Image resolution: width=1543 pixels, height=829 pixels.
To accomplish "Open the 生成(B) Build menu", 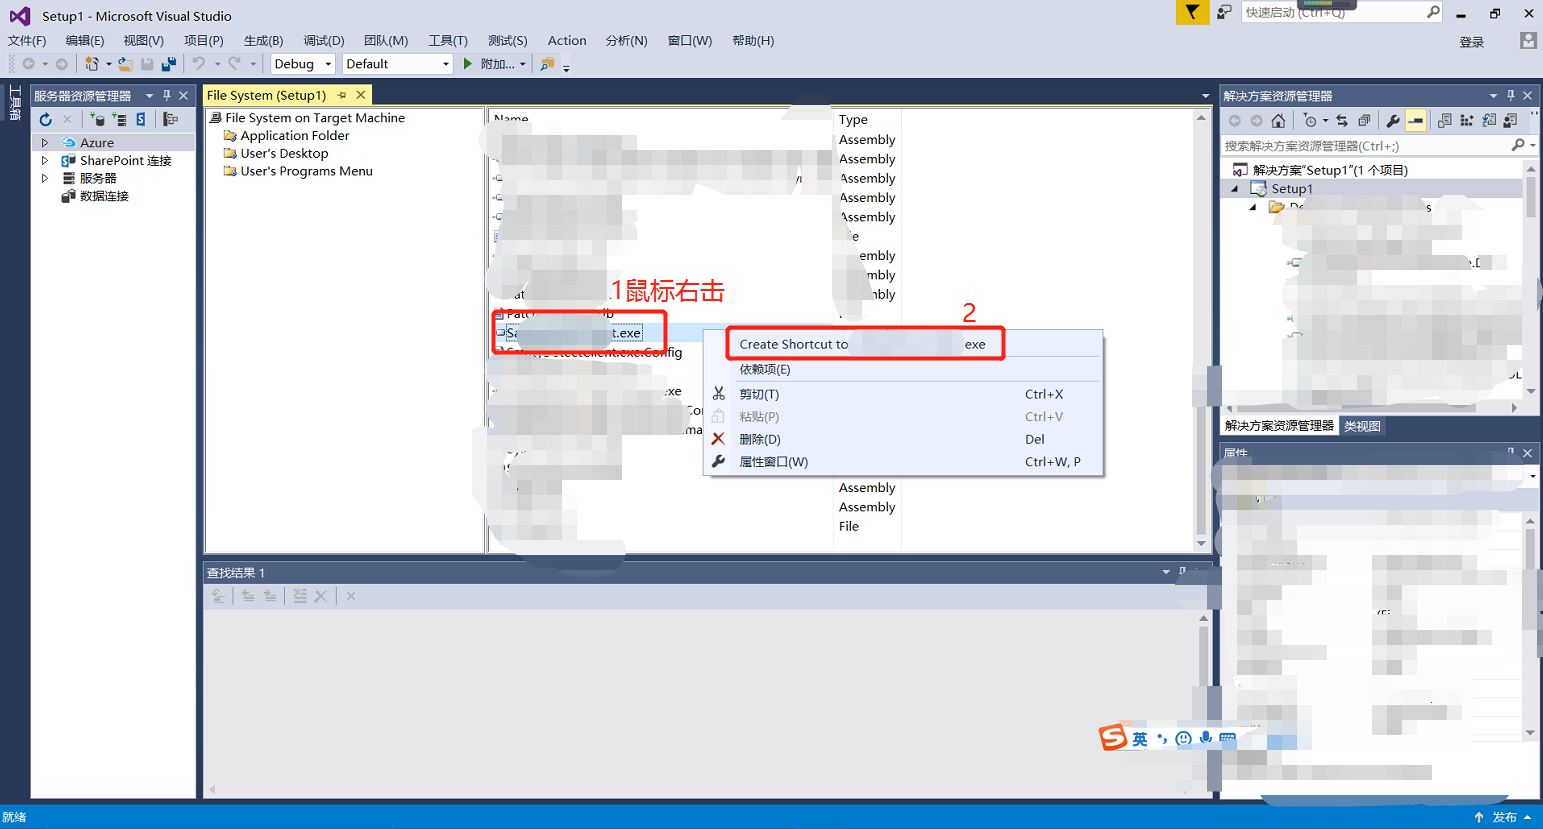I will (263, 41).
